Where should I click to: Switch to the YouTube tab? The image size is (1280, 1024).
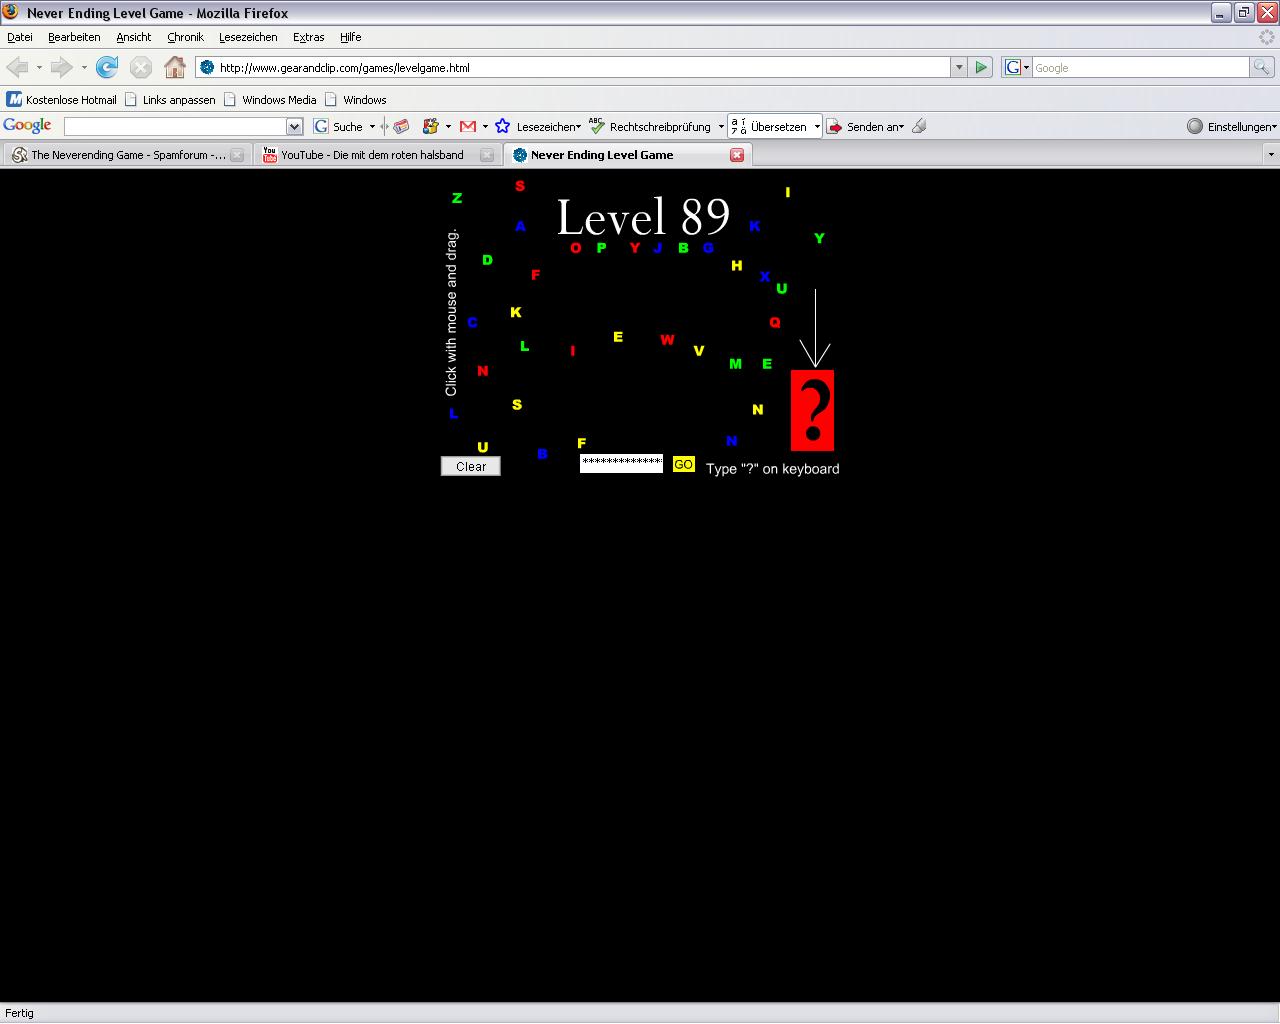[372, 155]
